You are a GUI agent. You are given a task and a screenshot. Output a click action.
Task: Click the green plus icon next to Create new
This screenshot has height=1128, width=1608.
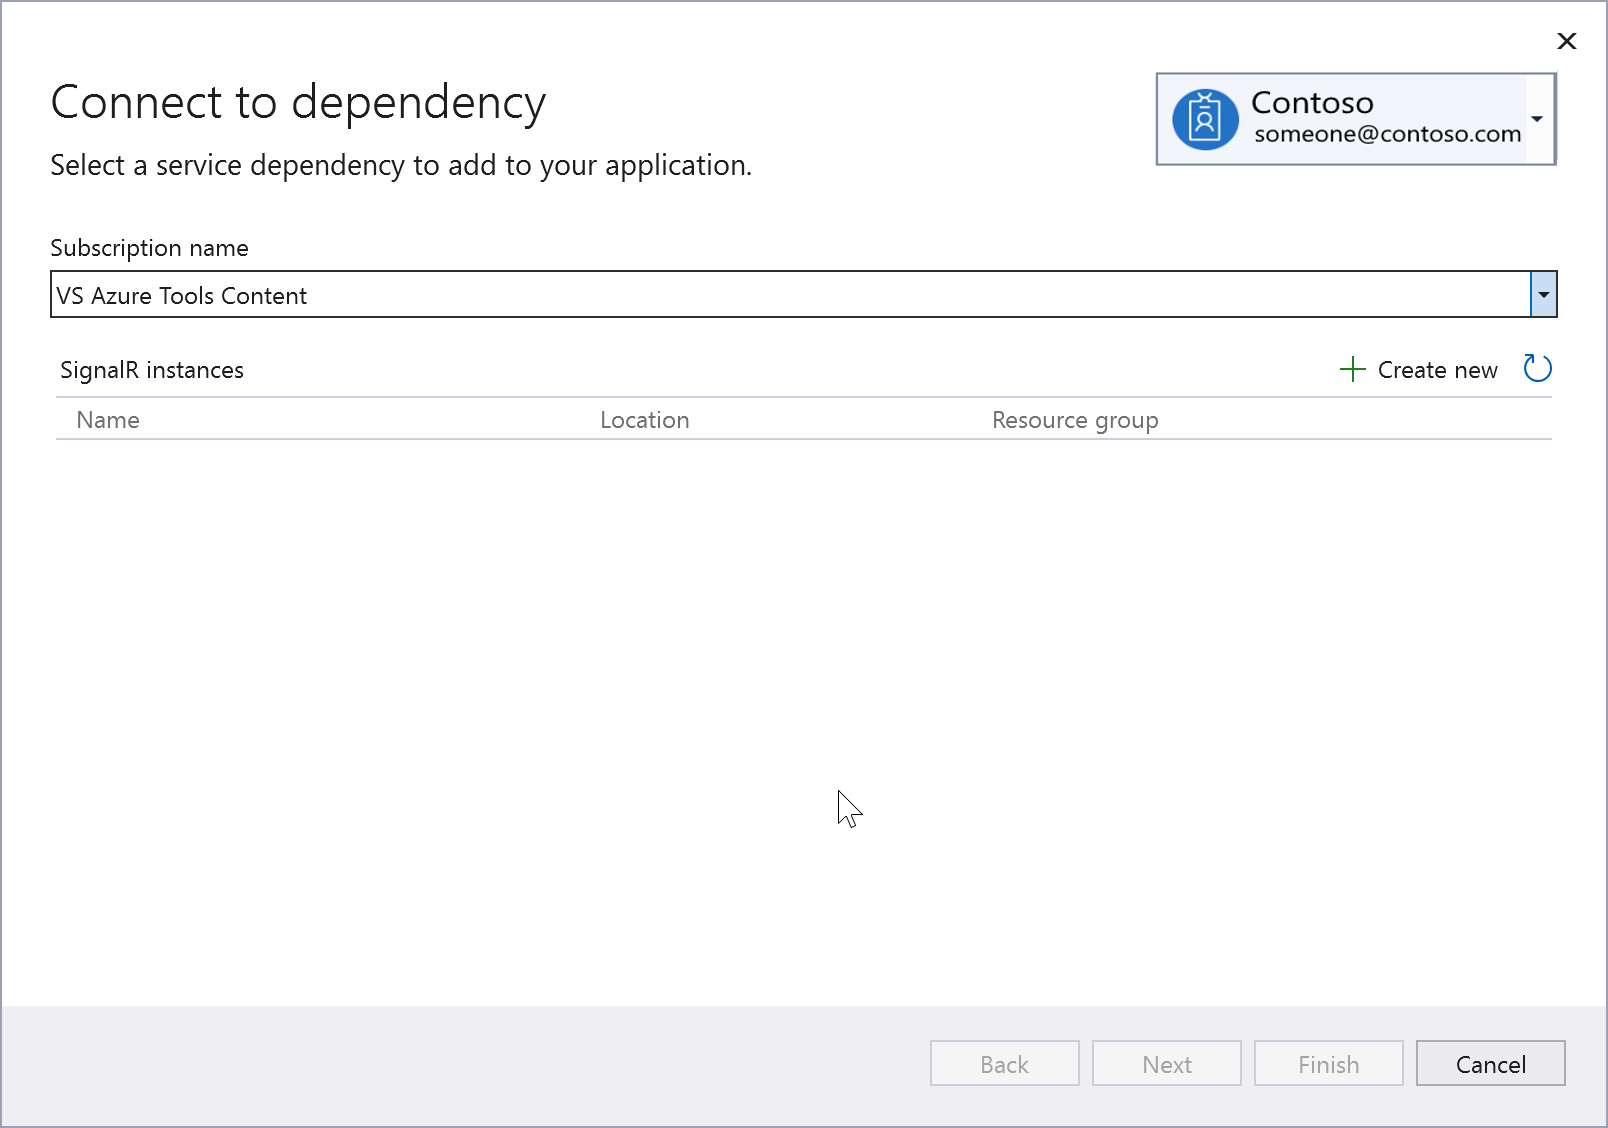1352,369
